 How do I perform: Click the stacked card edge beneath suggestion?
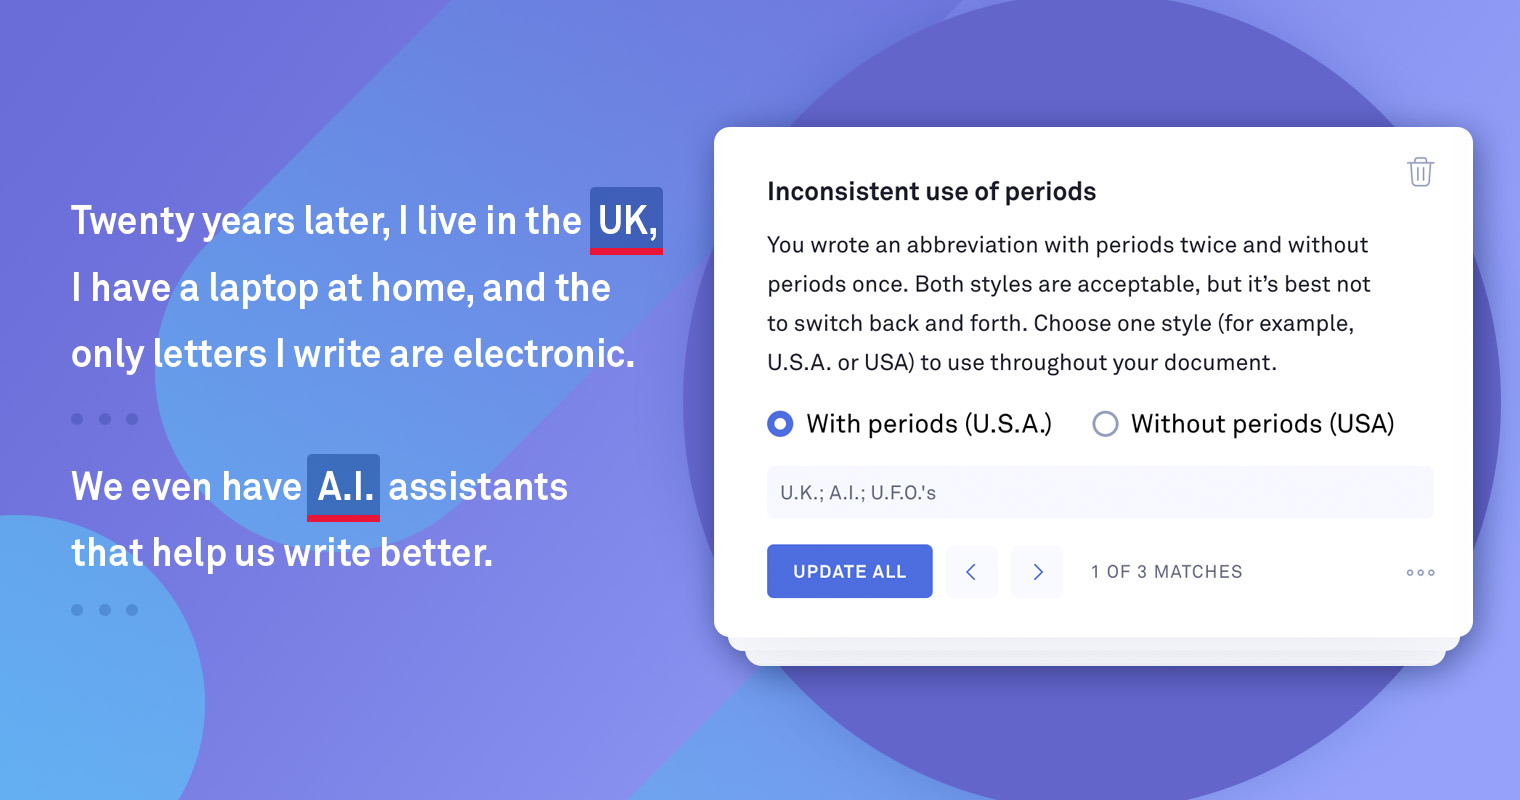pos(1095,652)
